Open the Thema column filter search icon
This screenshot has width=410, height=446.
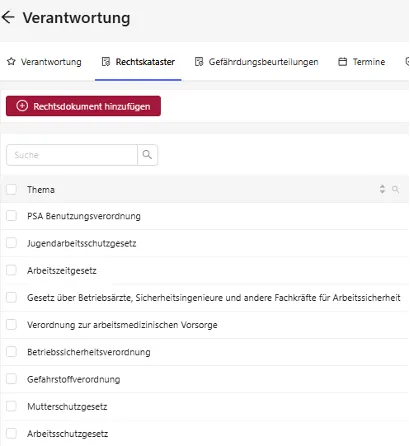(395, 190)
